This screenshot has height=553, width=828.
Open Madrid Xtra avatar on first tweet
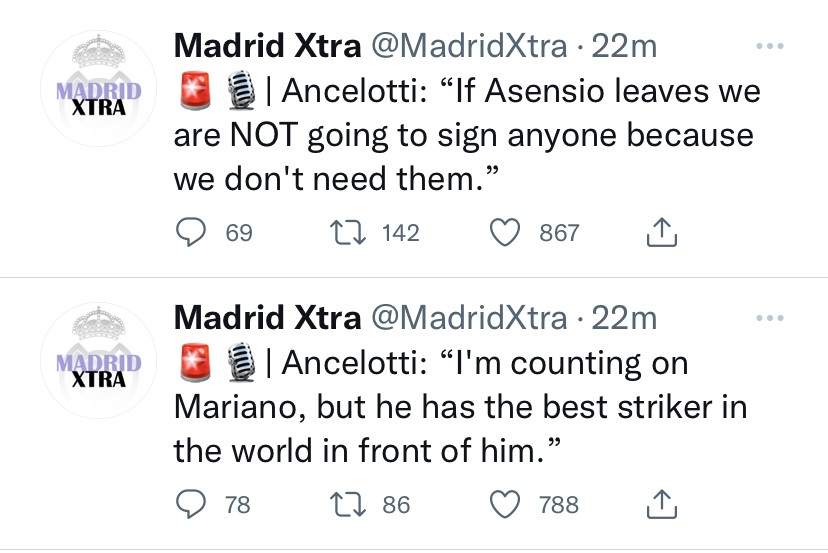click(98, 92)
